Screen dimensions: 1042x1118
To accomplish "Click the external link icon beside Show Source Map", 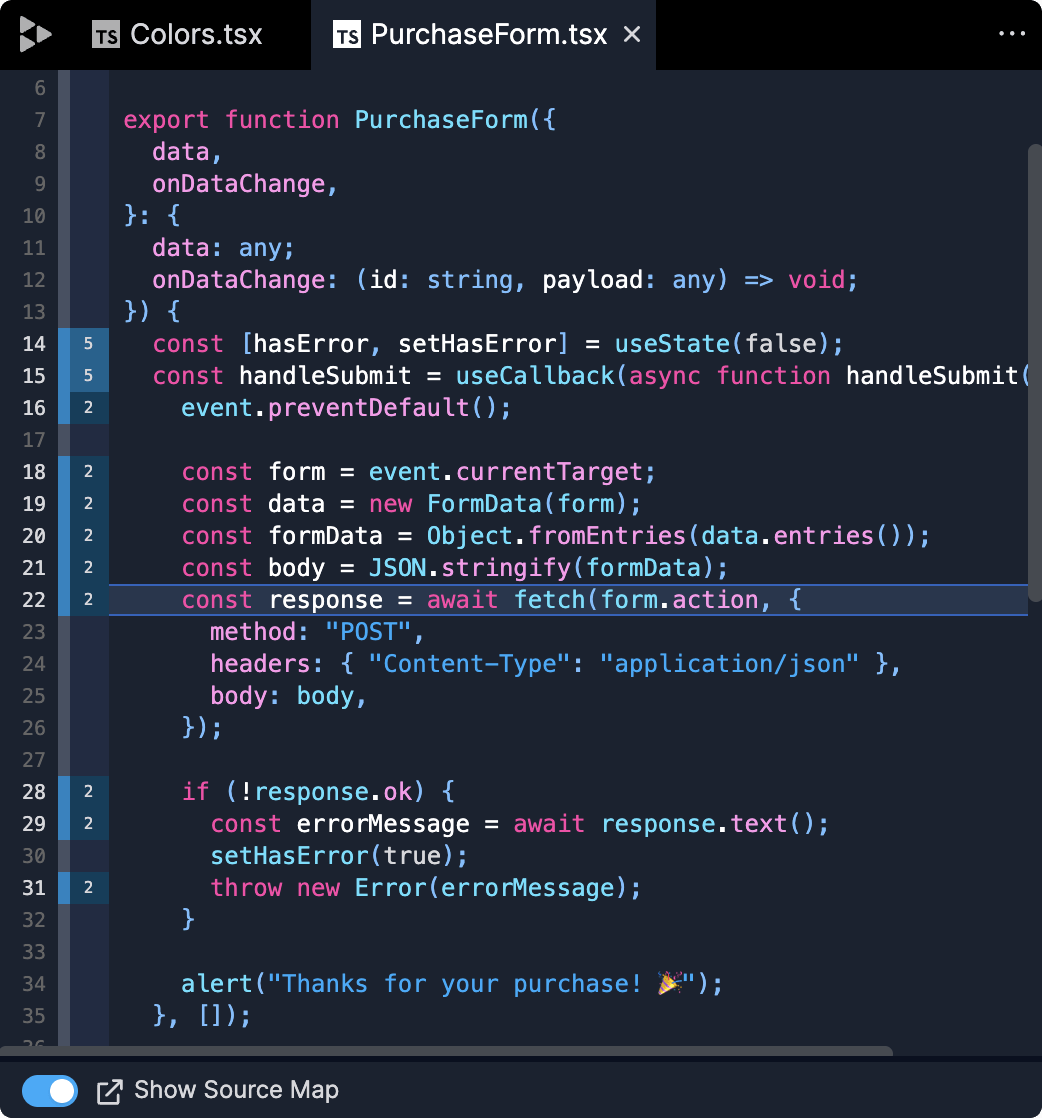I will (x=109, y=1091).
